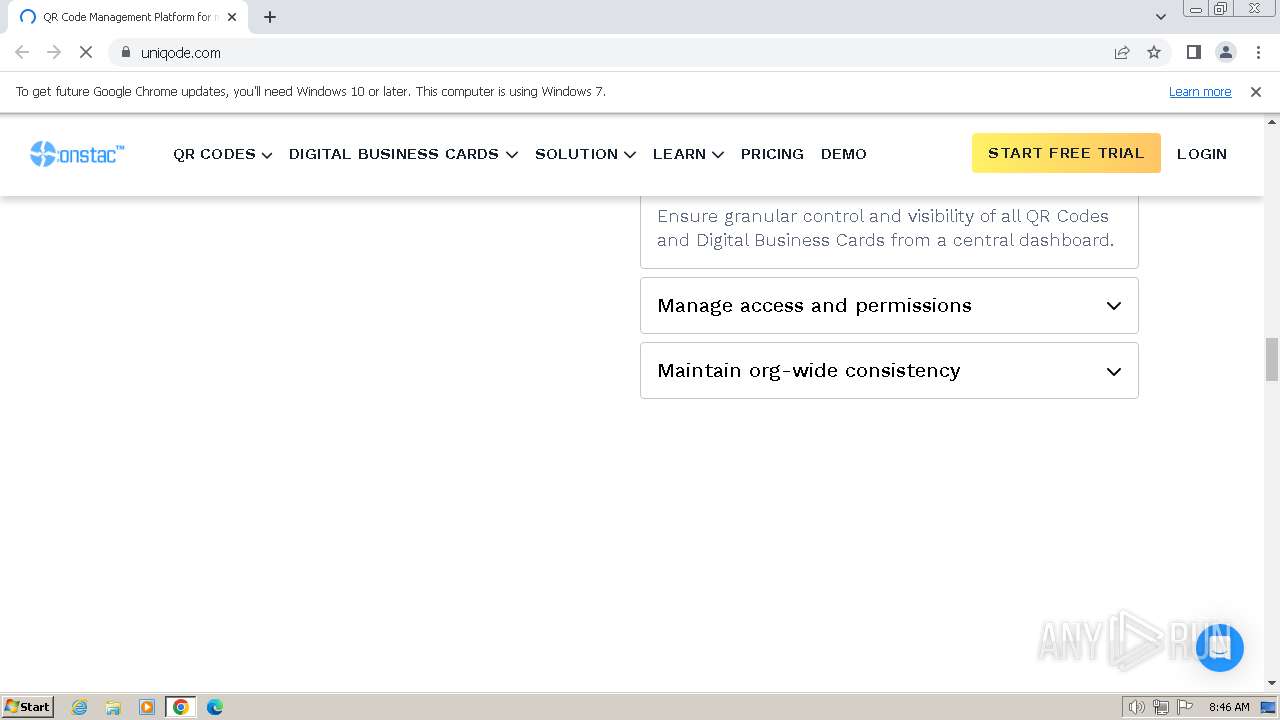Go forward to next page
The image size is (1280, 720).
point(54,52)
